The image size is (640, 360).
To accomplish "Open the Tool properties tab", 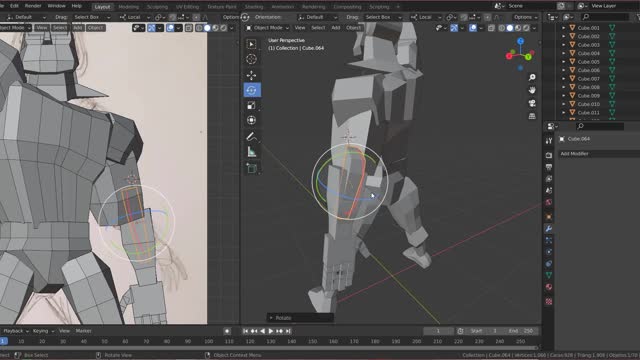I will (x=549, y=140).
